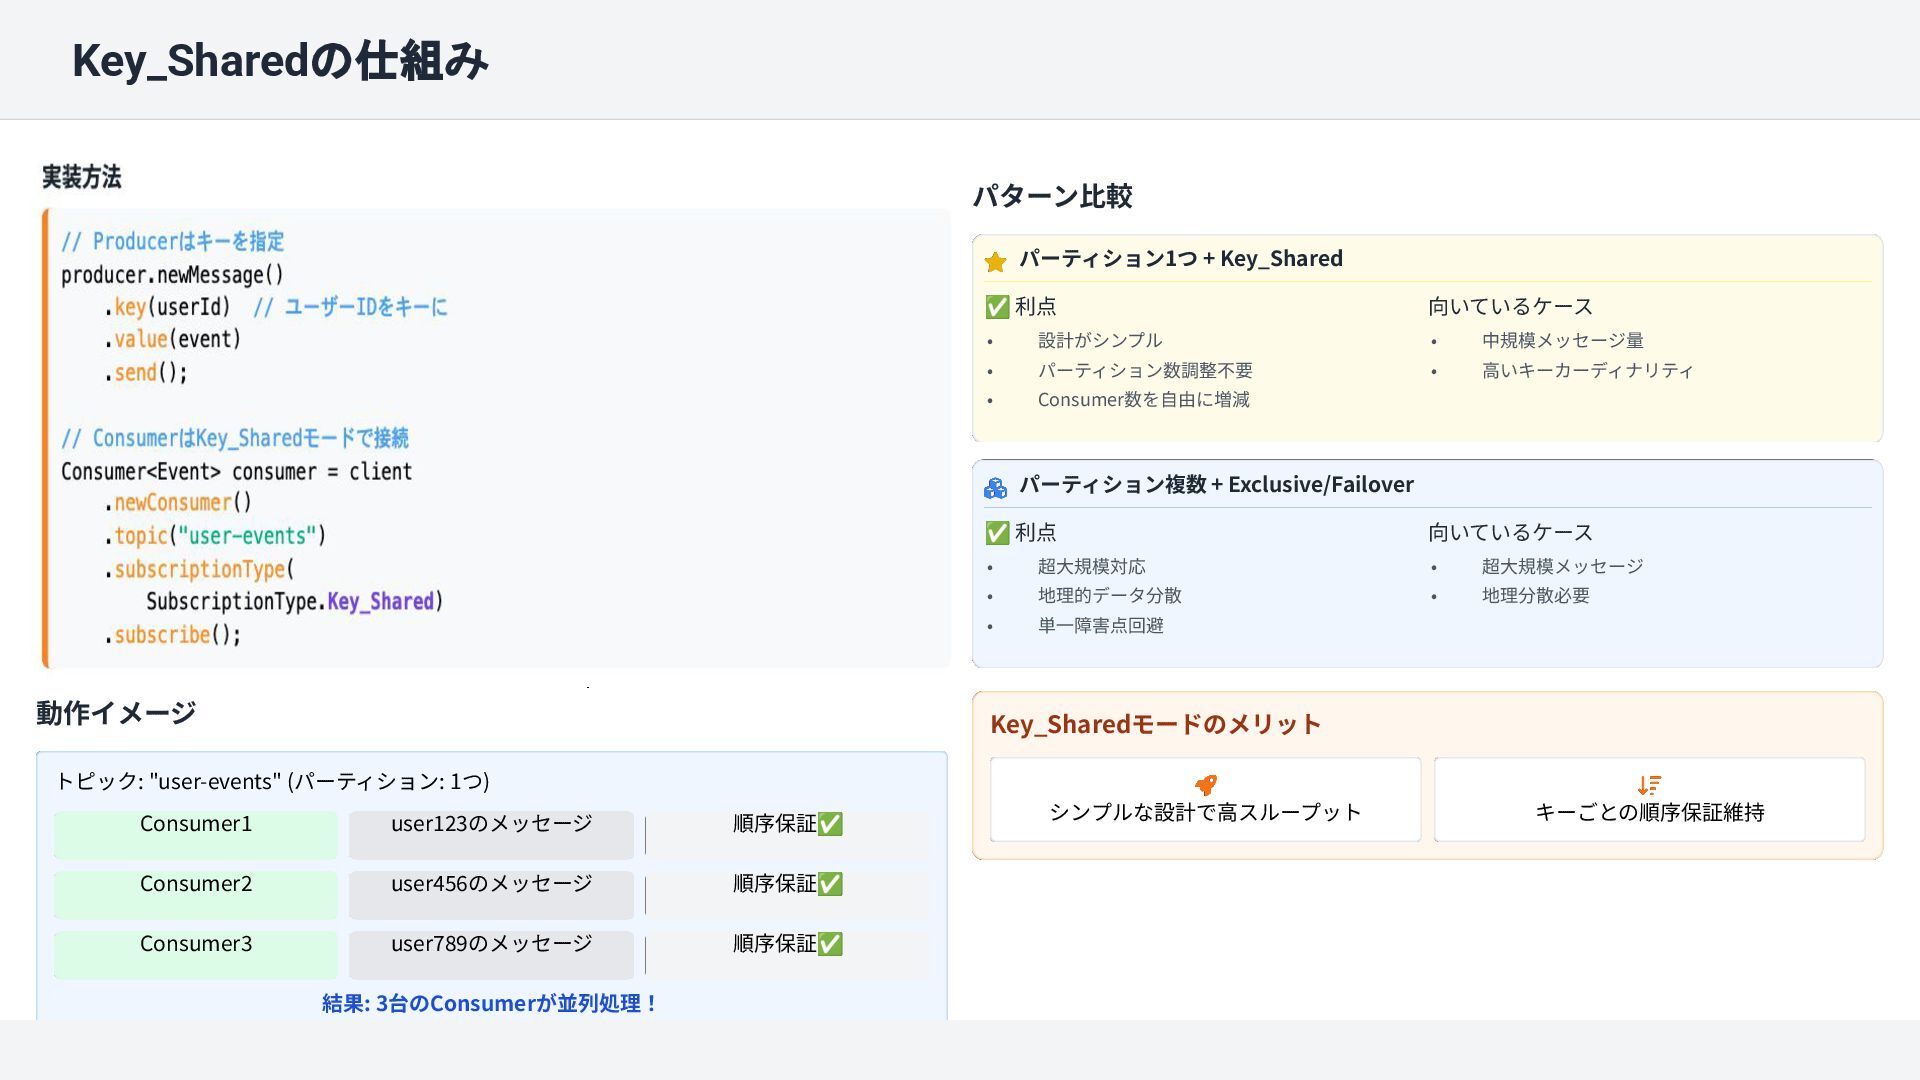Click the user123のメッセージ box

(x=491, y=834)
